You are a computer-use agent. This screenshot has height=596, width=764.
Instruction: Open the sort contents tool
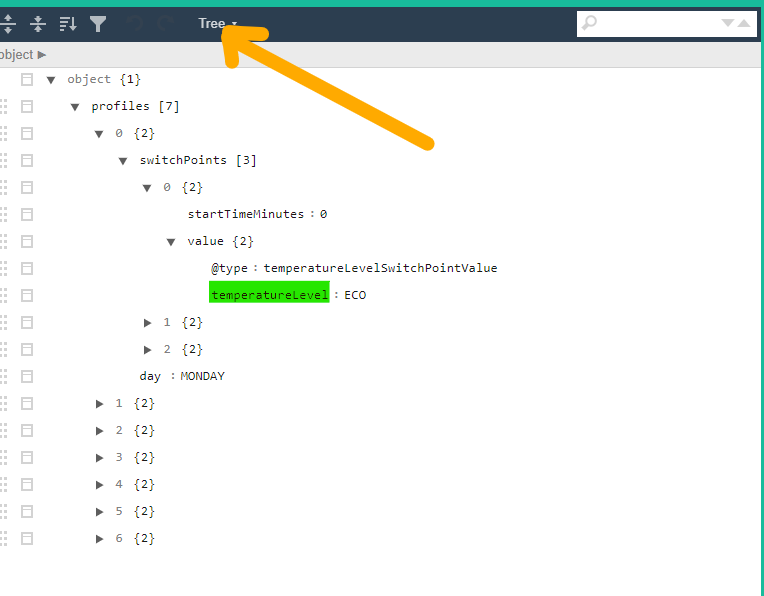[68, 23]
